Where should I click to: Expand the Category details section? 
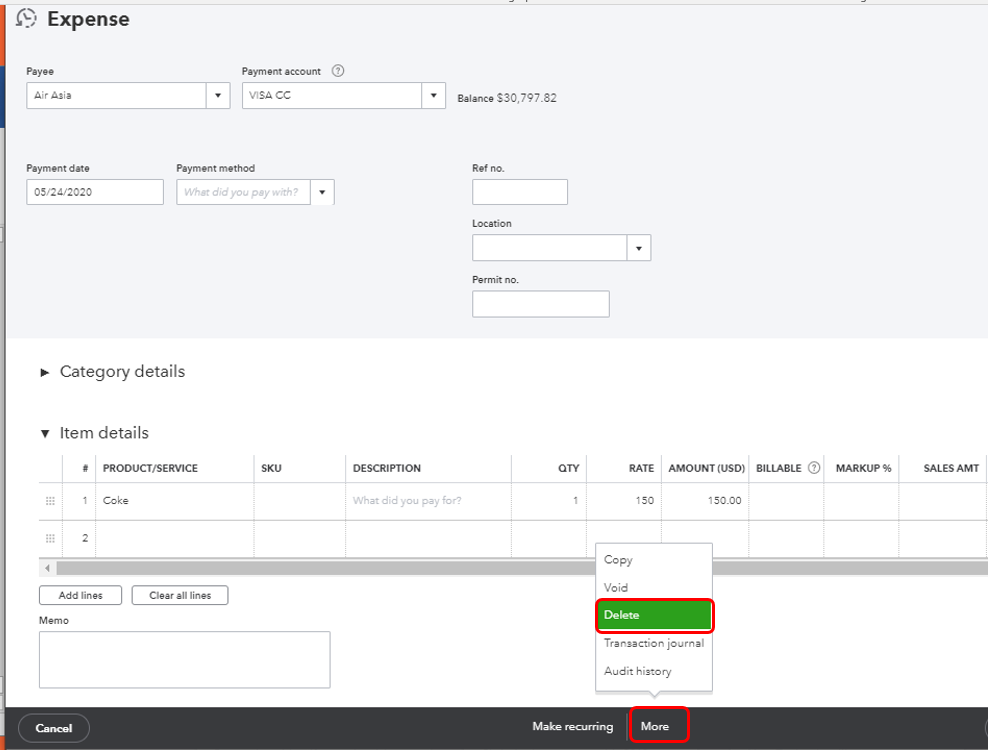(x=45, y=372)
